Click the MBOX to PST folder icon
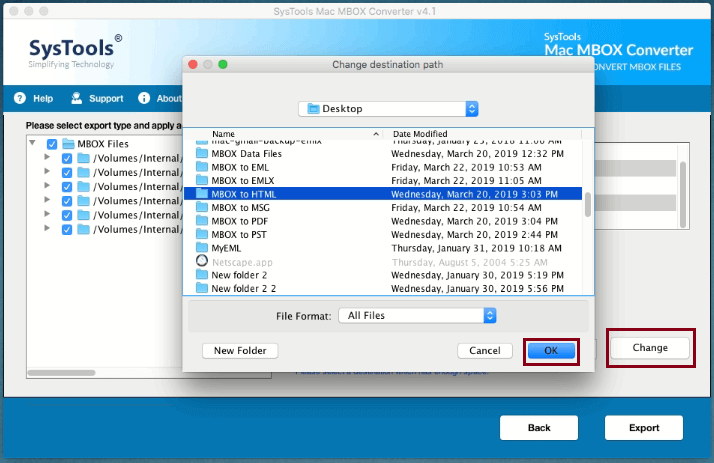Image resolution: width=714 pixels, height=463 pixels. click(202, 234)
